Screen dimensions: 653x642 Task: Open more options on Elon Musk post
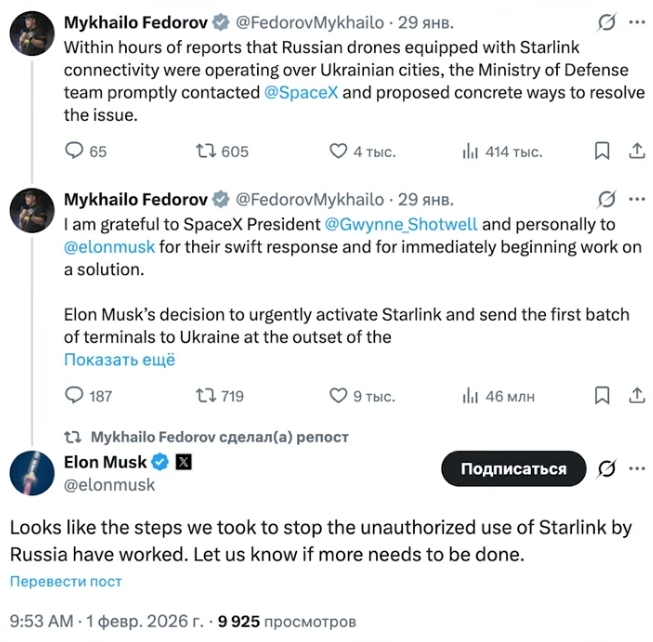tap(635, 468)
